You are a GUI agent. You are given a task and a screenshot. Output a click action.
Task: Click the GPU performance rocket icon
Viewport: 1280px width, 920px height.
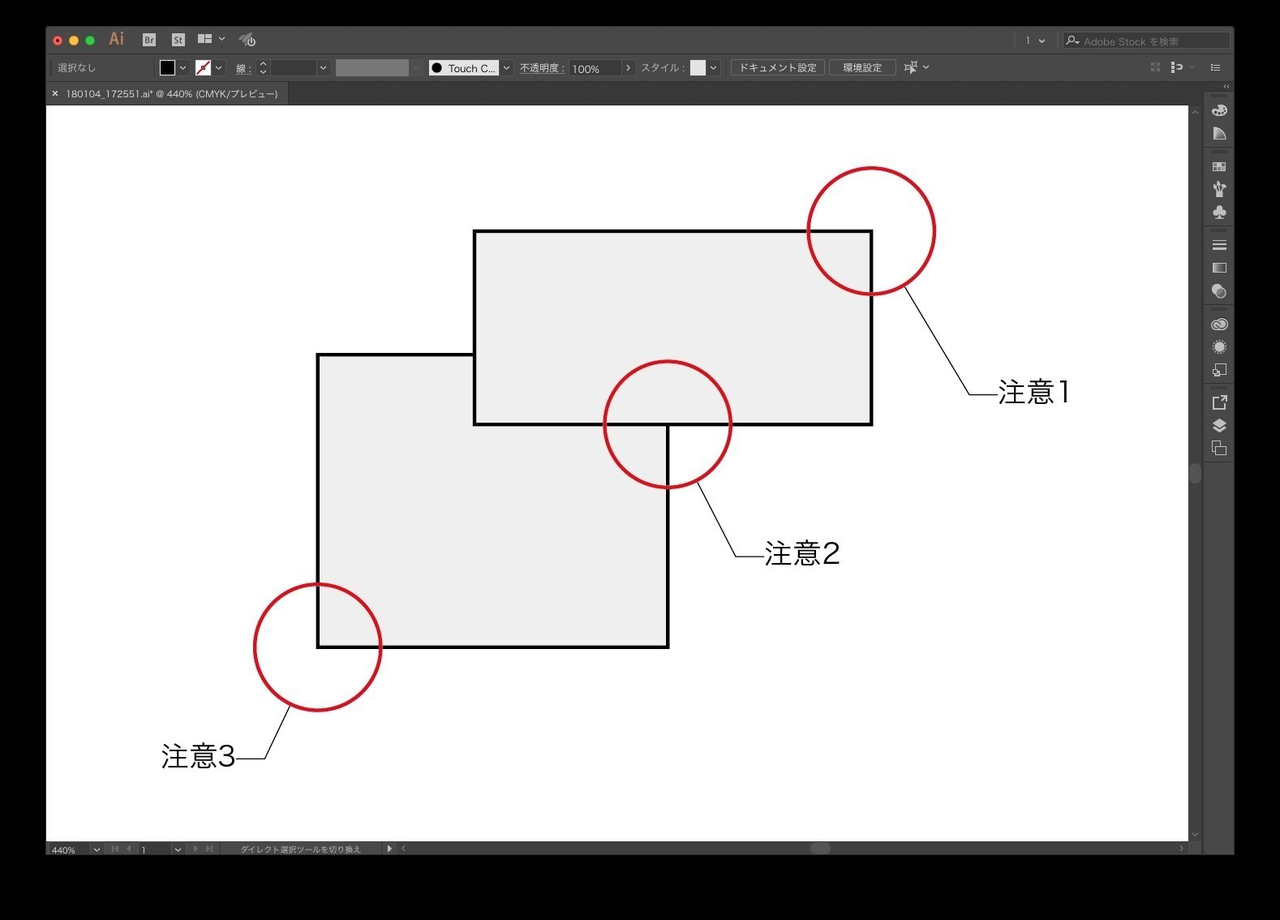click(x=248, y=40)
